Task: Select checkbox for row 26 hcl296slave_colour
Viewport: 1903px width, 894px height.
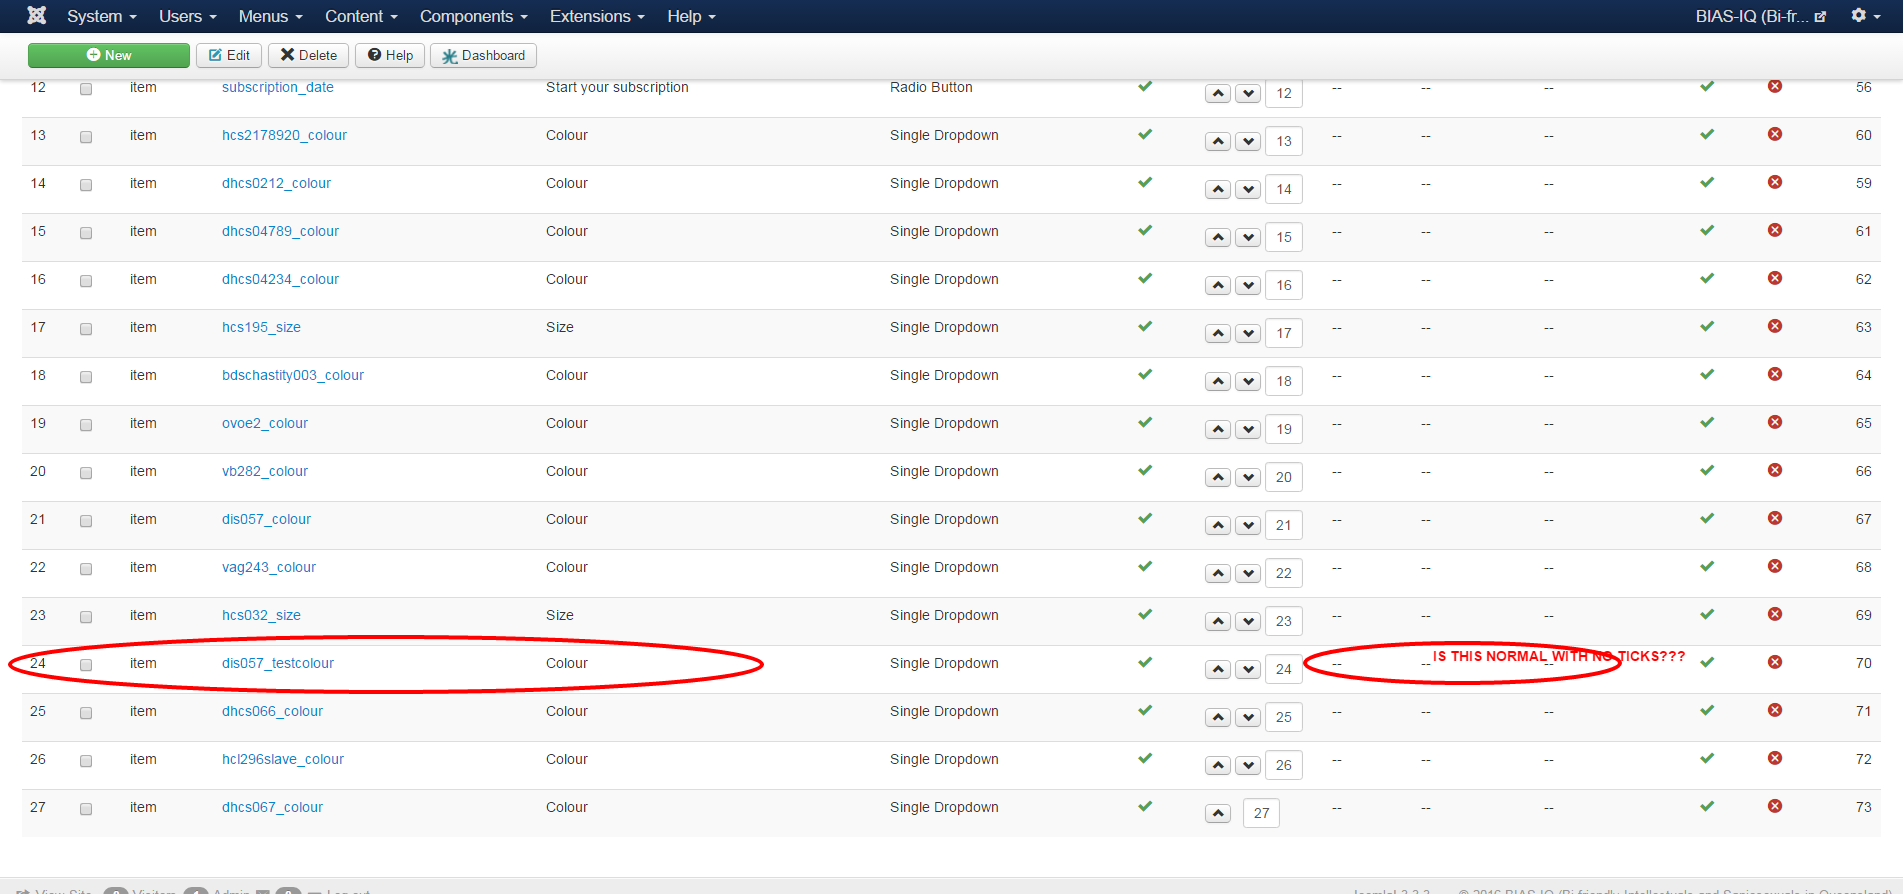Action: click(x=86, y=761)
